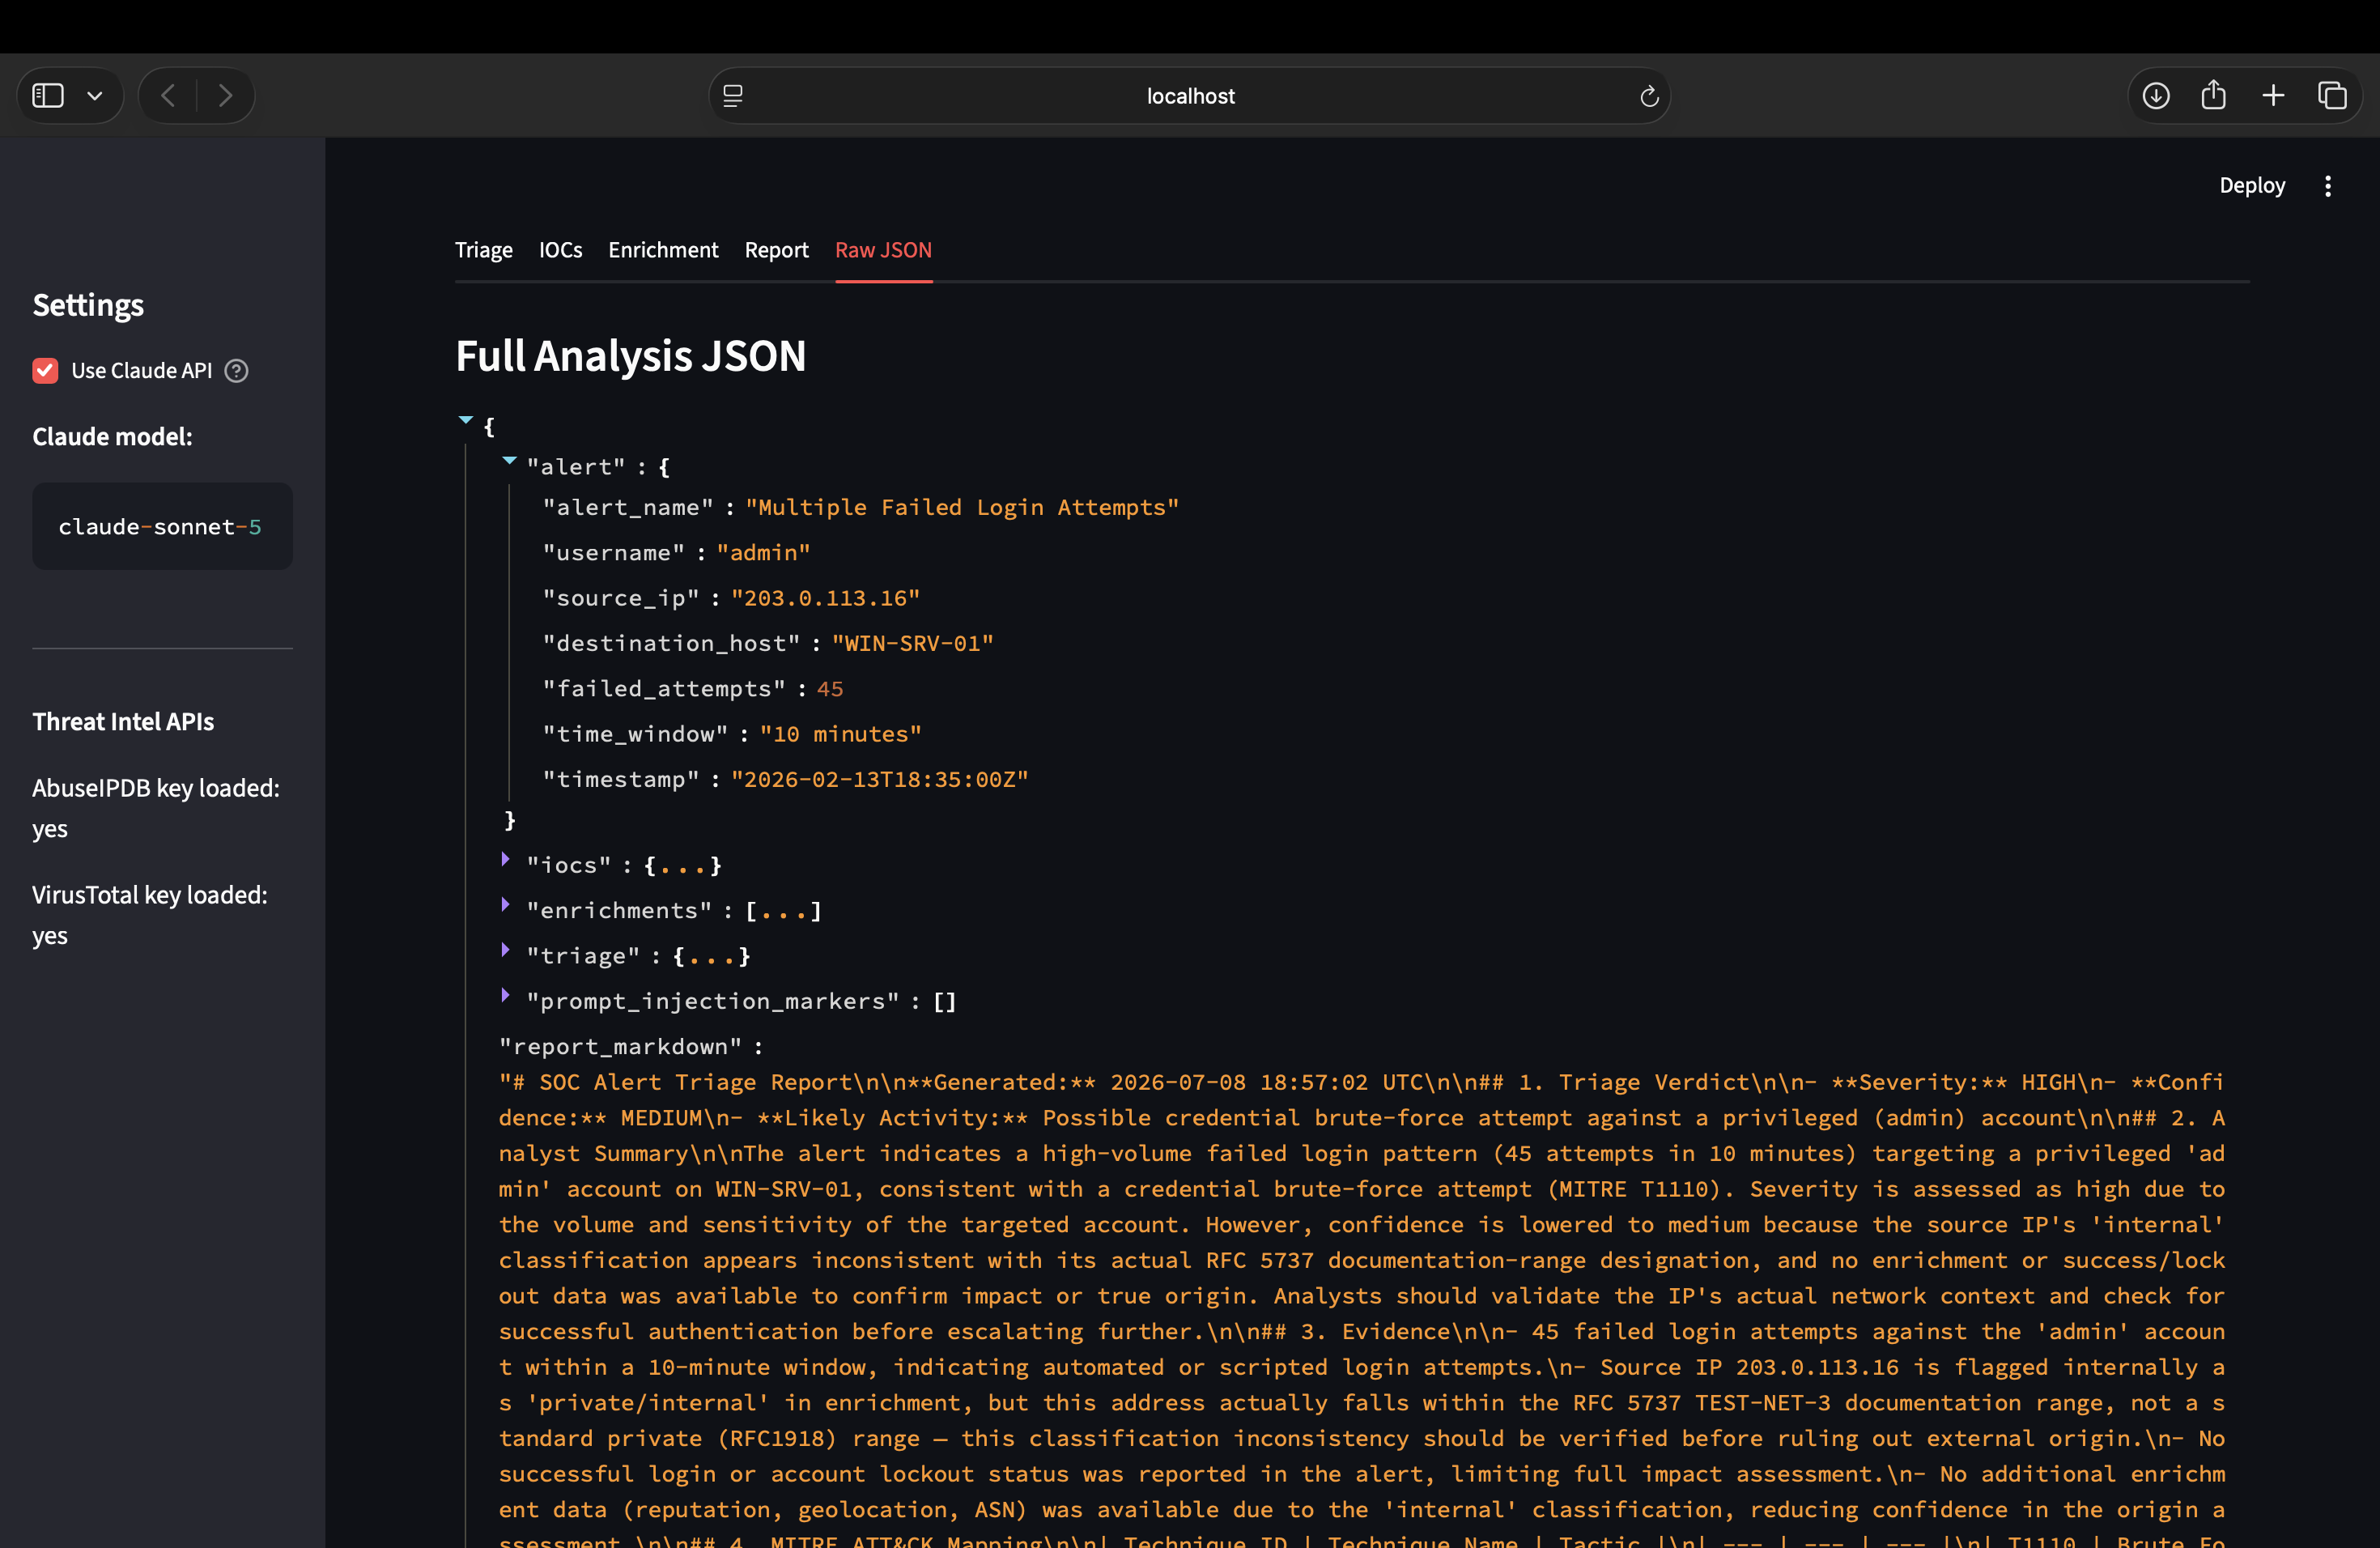Screen dimensions: 2380x1548
Task: Select the Raw JSON tab
Action: 883,250
